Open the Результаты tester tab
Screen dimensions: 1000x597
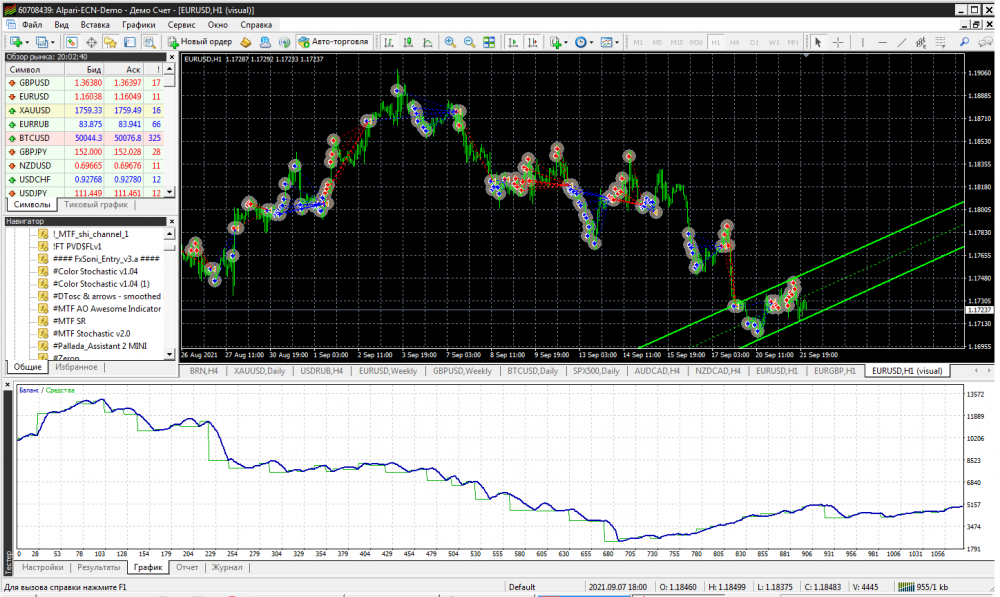click(x=98, y=567)
